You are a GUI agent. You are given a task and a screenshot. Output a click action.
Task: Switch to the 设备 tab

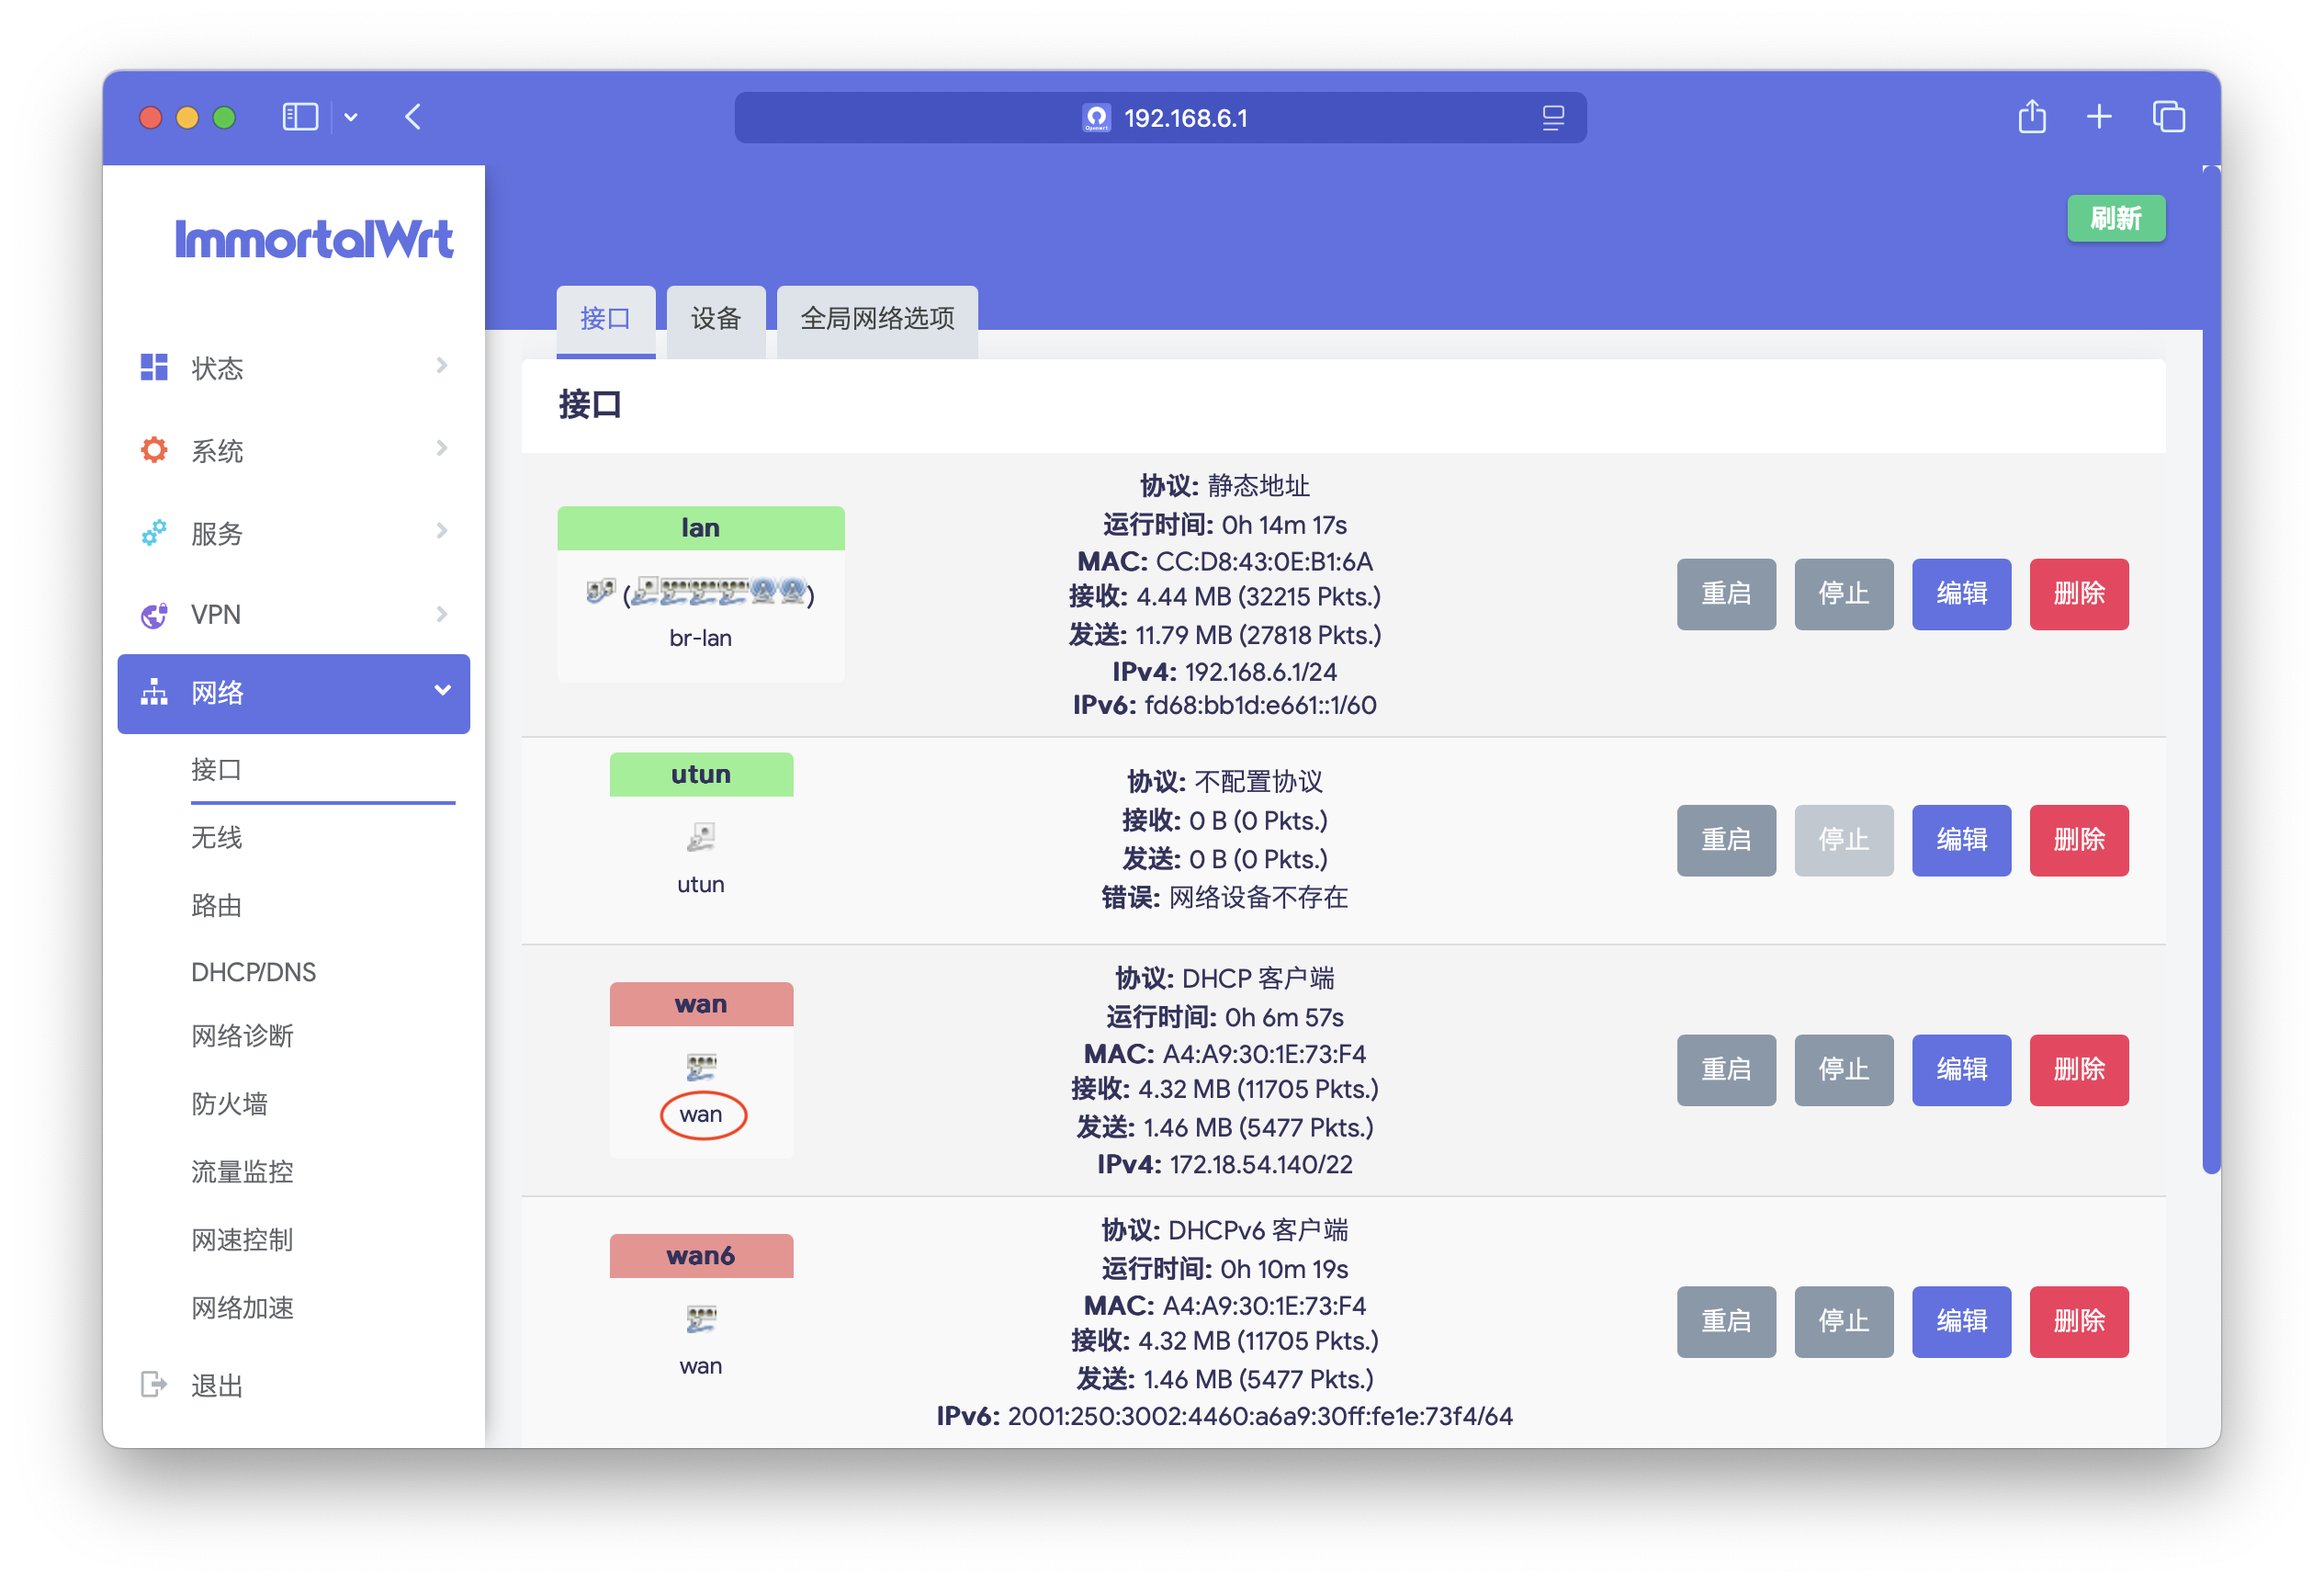point(715,319)
